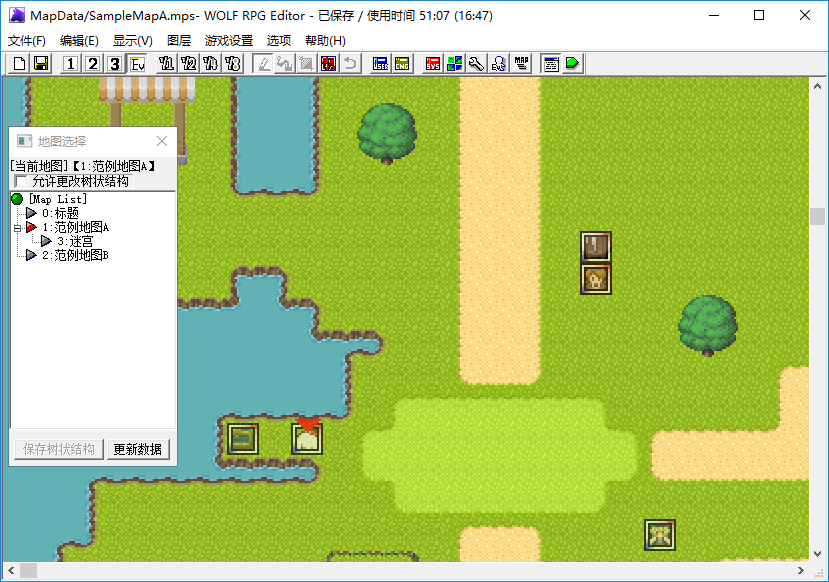This screenshot has width=829, height=582.
Task: Select map 3:迷宫 in the tree
Action: pos(75,242)
